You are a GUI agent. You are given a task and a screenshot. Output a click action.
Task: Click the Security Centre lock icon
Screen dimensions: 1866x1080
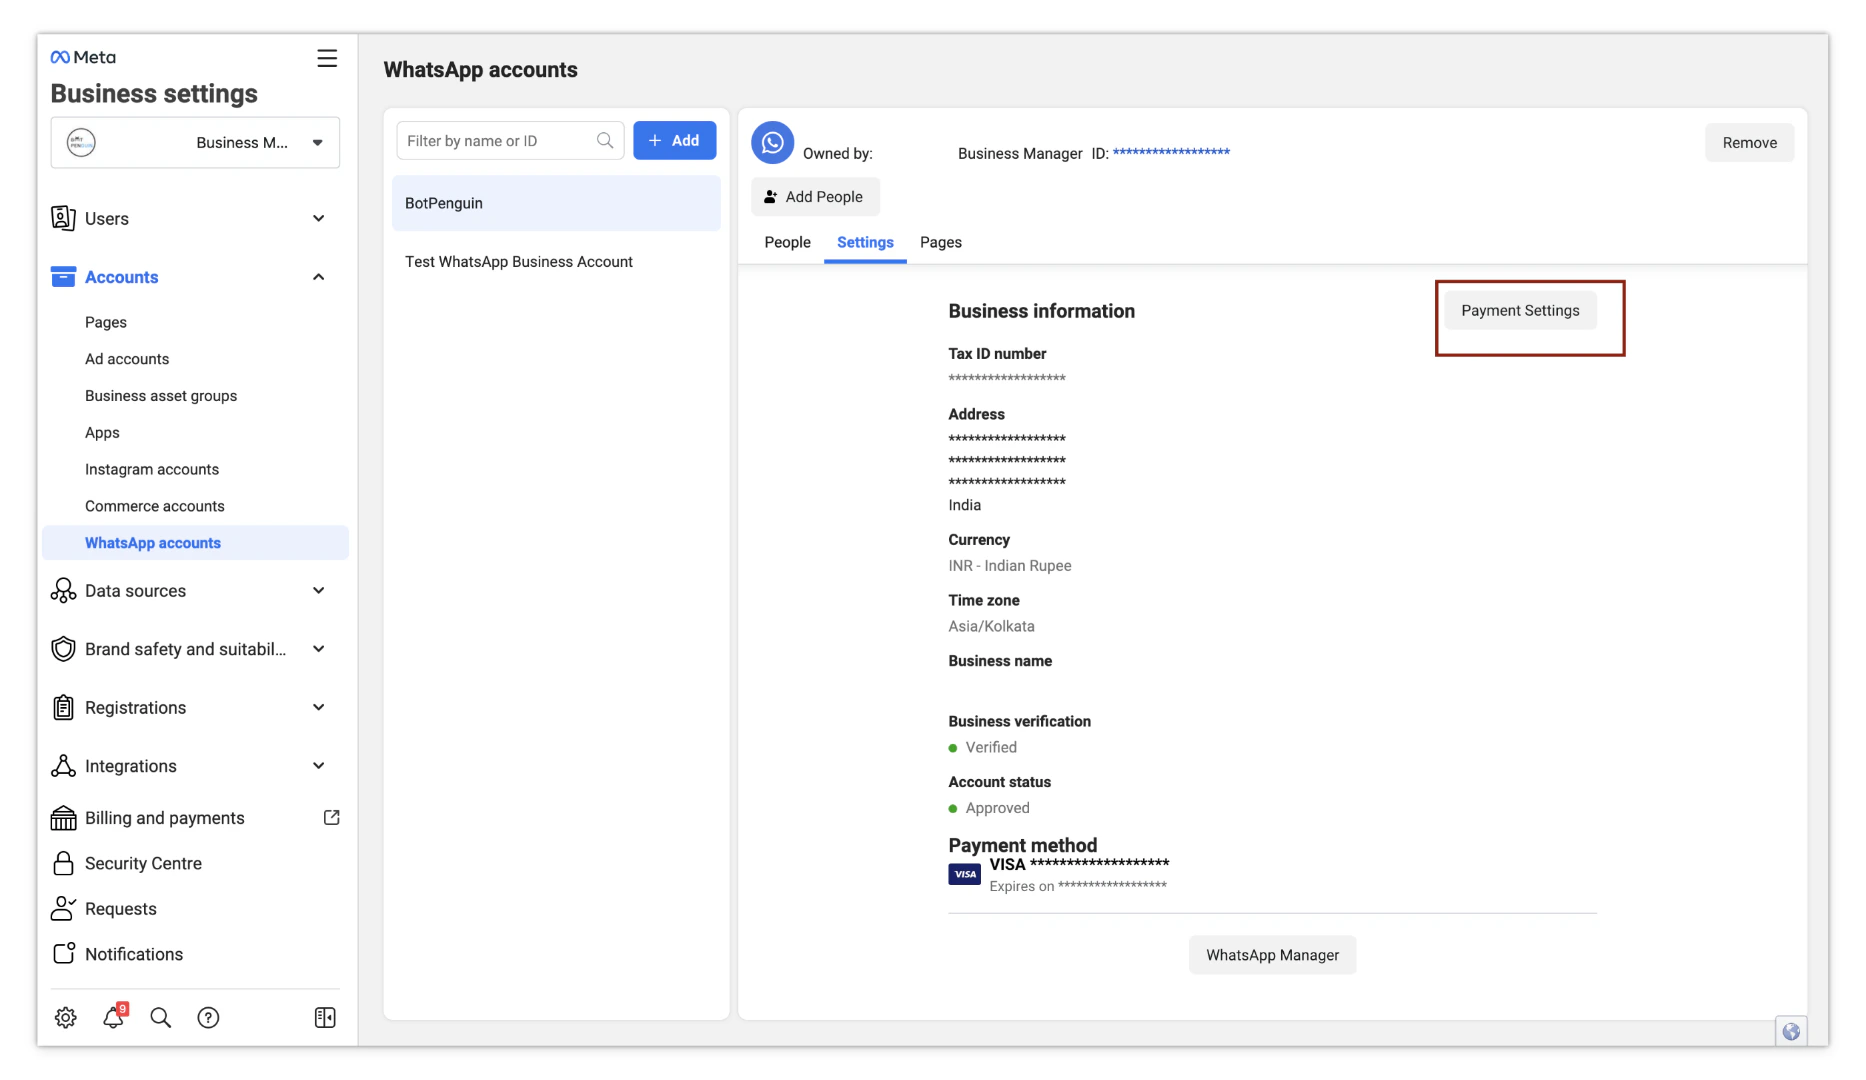(x=63, y=863)
